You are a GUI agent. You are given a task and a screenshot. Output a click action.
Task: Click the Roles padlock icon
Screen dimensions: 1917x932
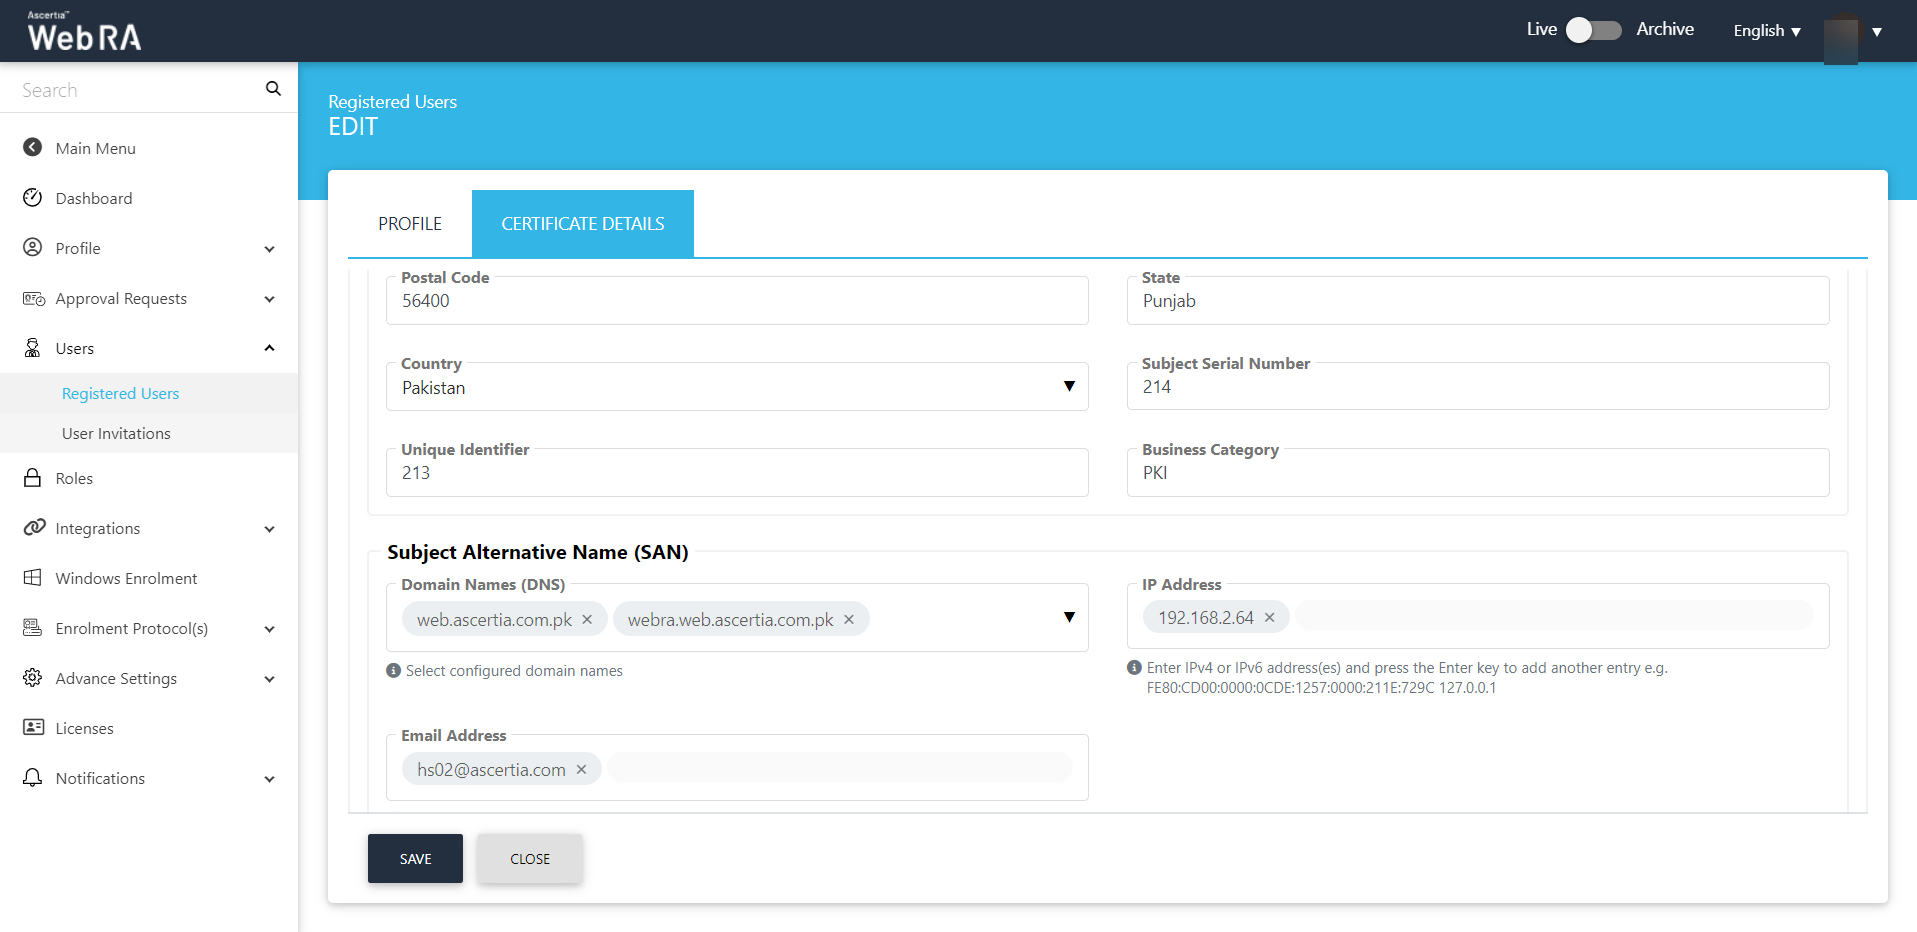(x=33, y=478)
